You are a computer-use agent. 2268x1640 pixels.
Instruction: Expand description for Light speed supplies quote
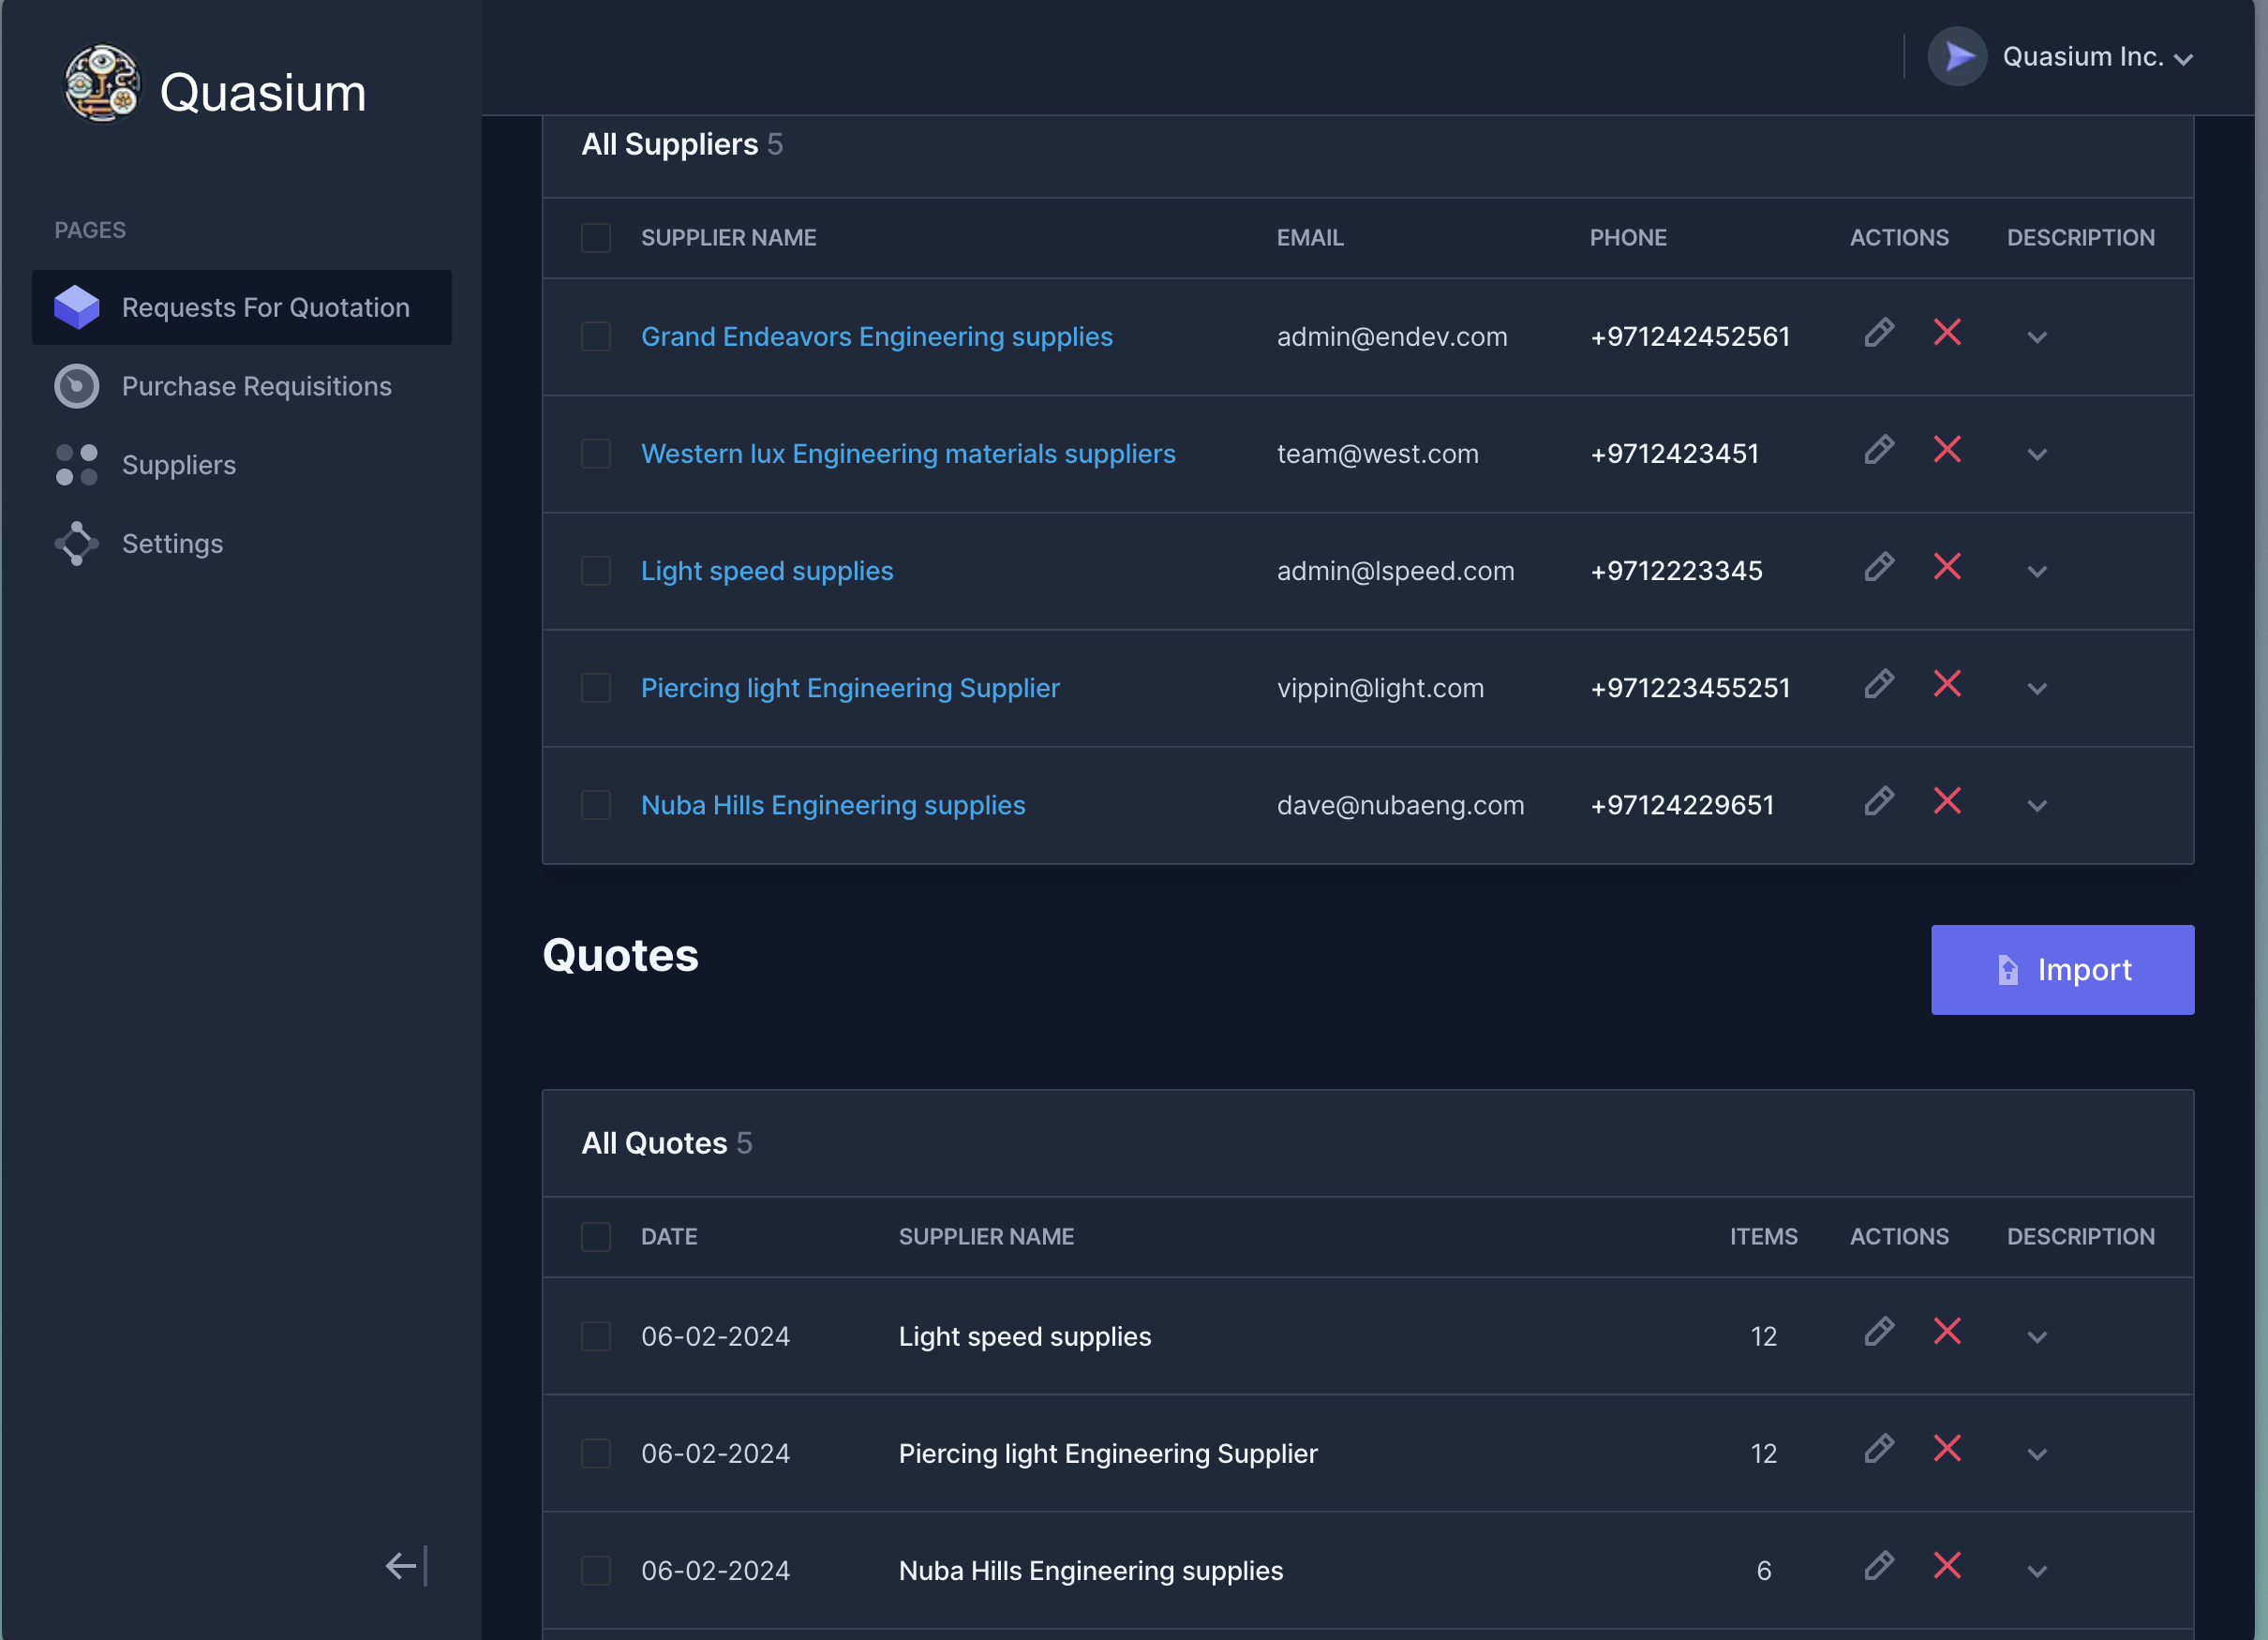[x=2037, y=1337]
